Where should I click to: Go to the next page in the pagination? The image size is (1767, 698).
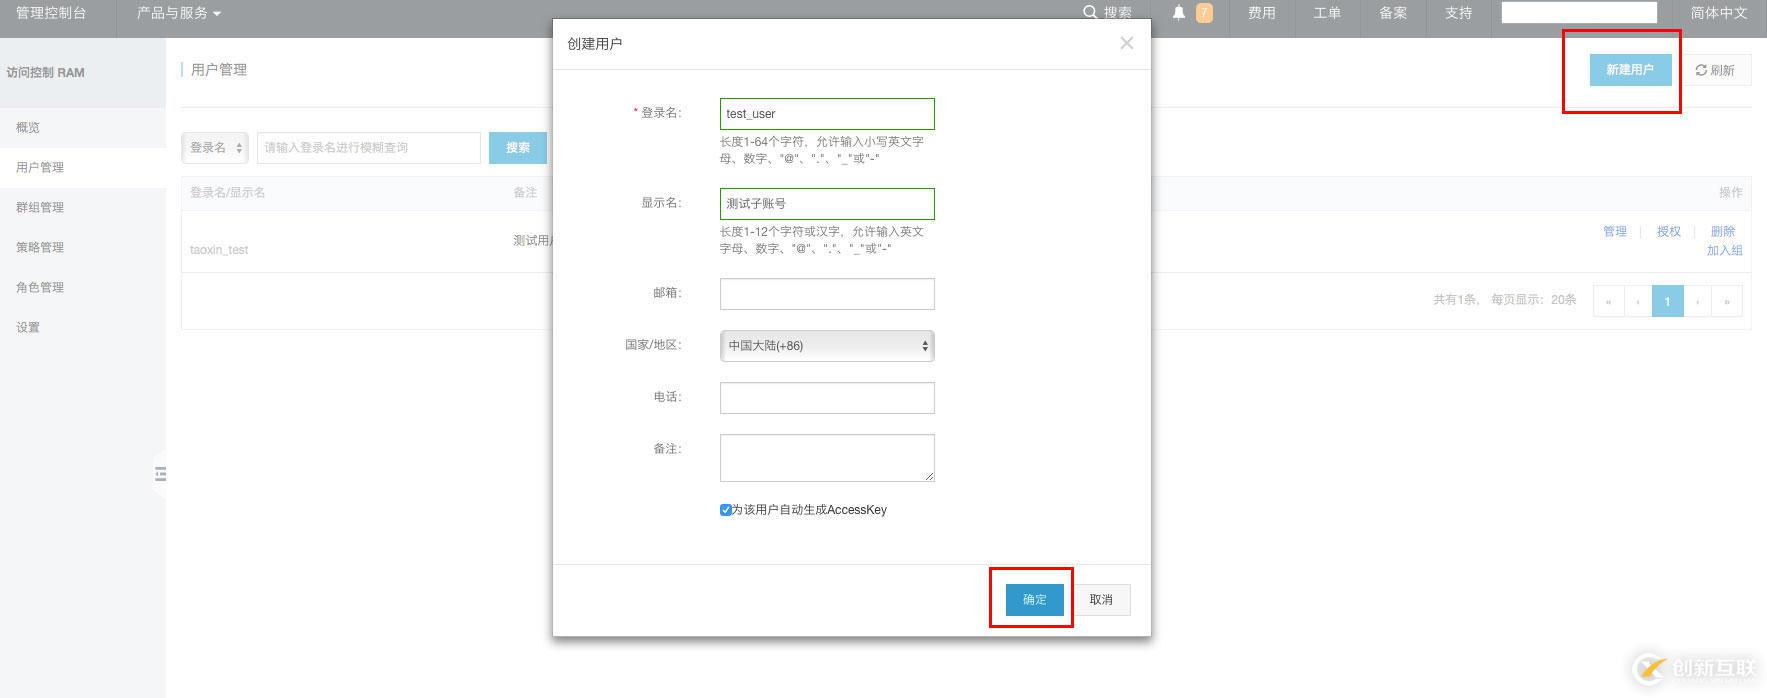tap(1698, 301)
